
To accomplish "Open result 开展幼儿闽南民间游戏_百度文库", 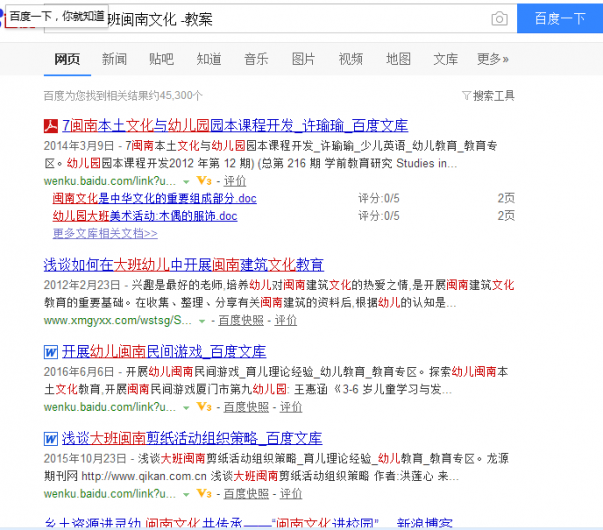I will click(x=164, y=352).
